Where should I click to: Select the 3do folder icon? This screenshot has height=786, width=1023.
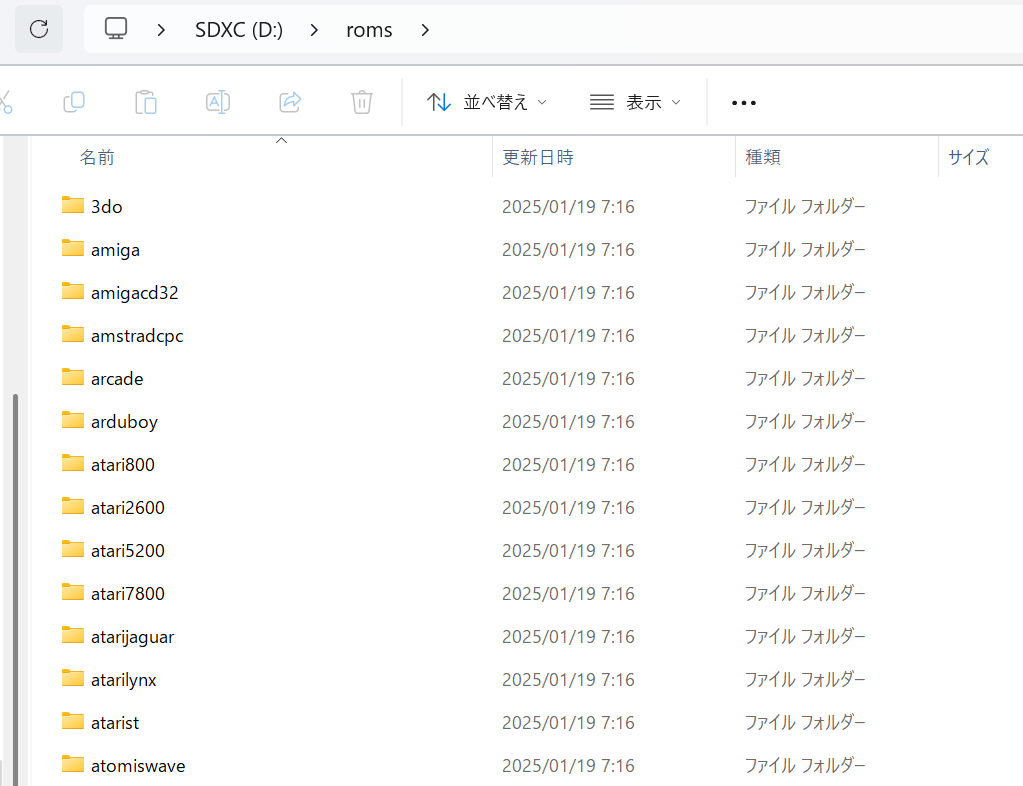click(x=73, y=205)
